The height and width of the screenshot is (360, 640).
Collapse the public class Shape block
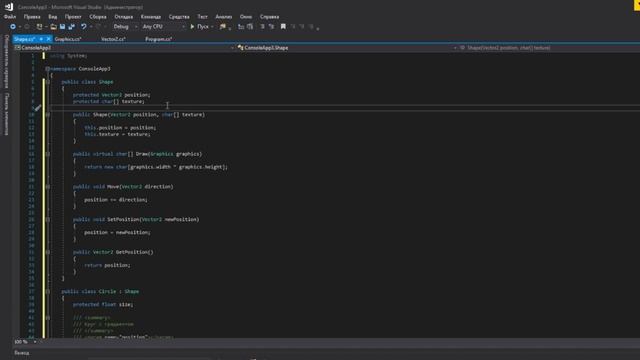[x=48, y=82]
